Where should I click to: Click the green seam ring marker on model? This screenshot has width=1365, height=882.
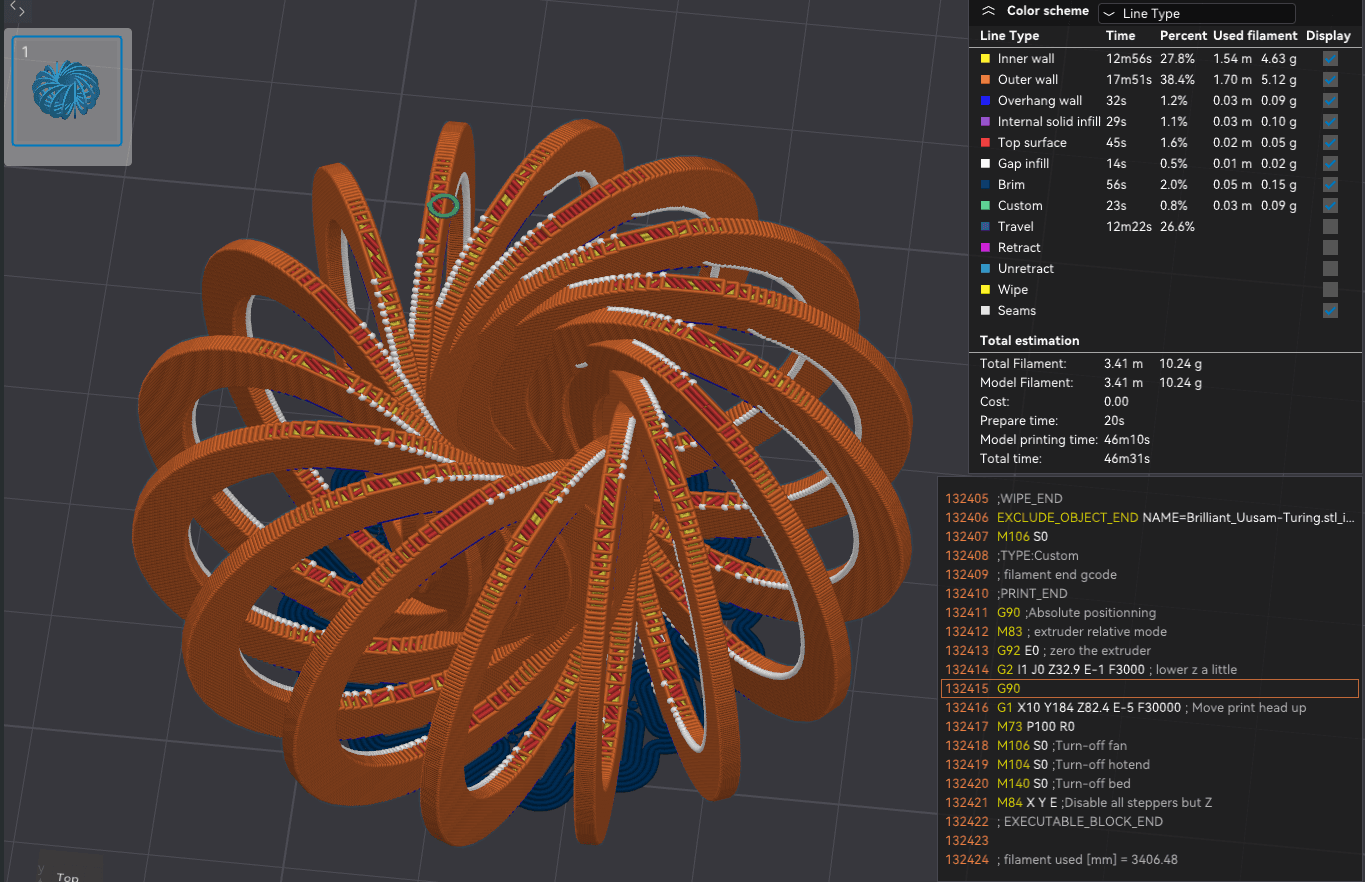443,206
